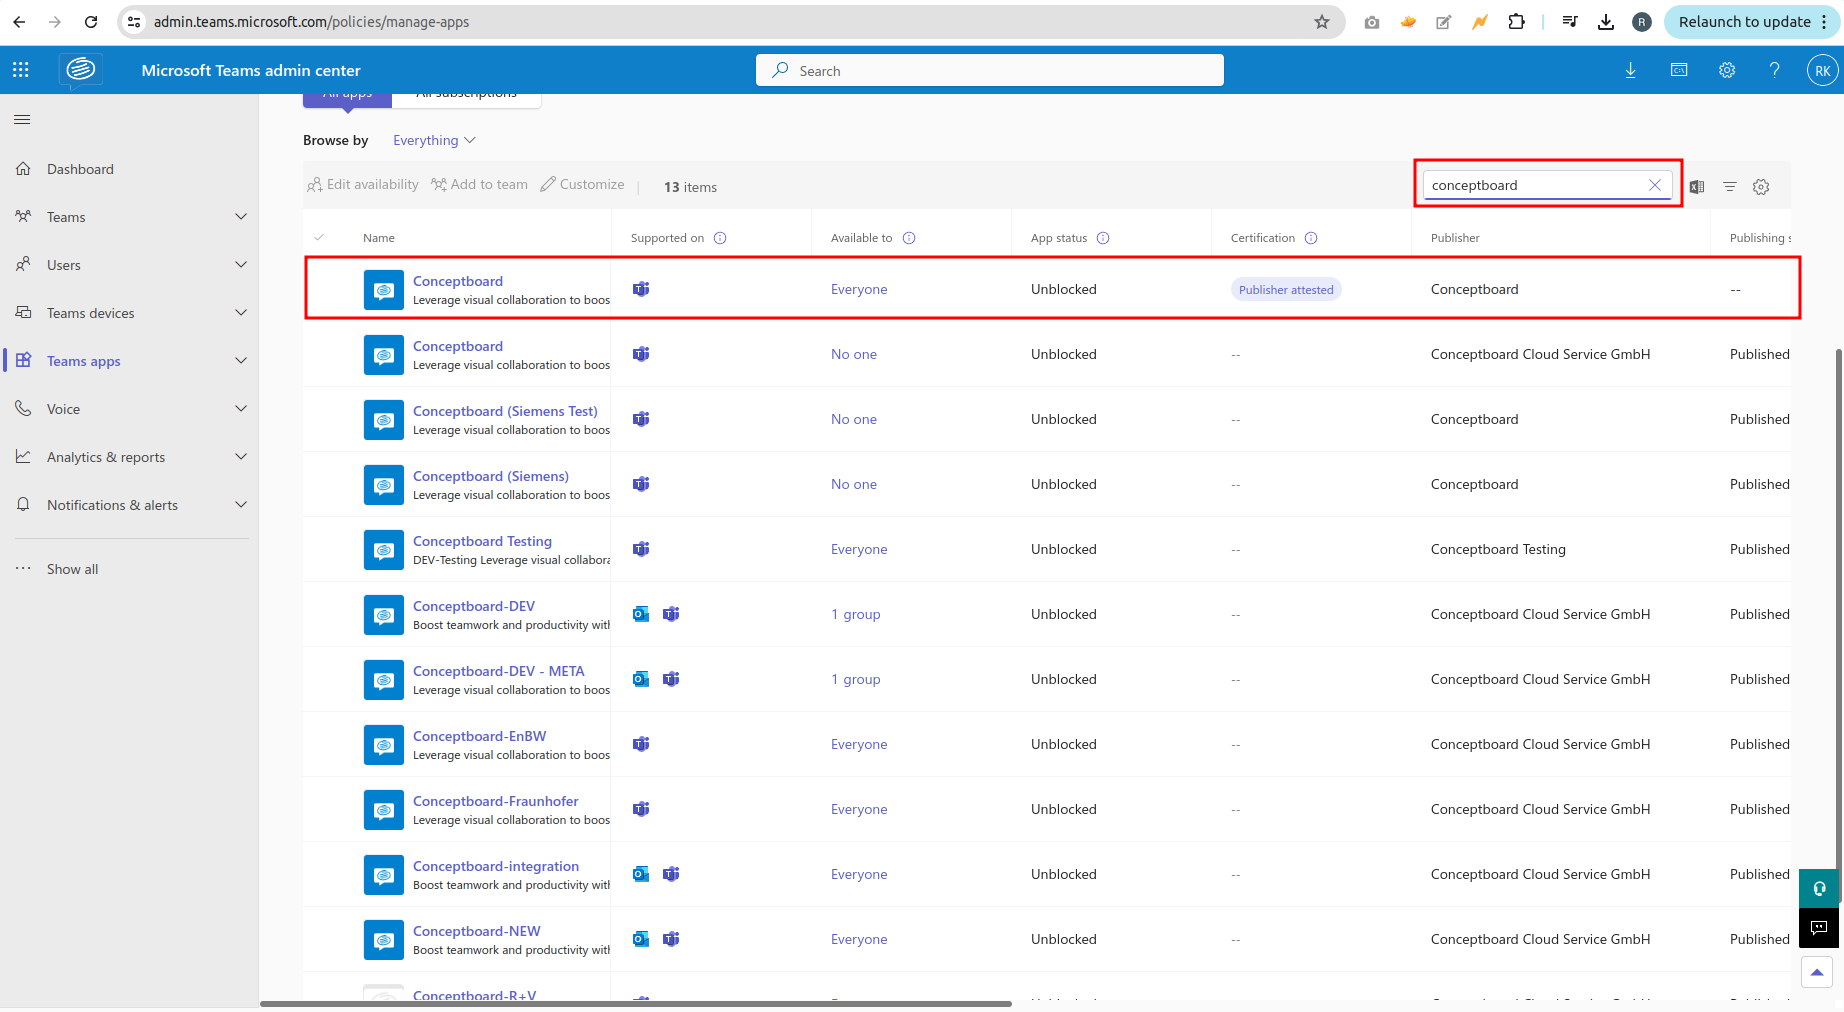Expand Users section in sidebar
Image resolution: width=1844 pixels, height=1012 pixels.
(x=240, y=265)
